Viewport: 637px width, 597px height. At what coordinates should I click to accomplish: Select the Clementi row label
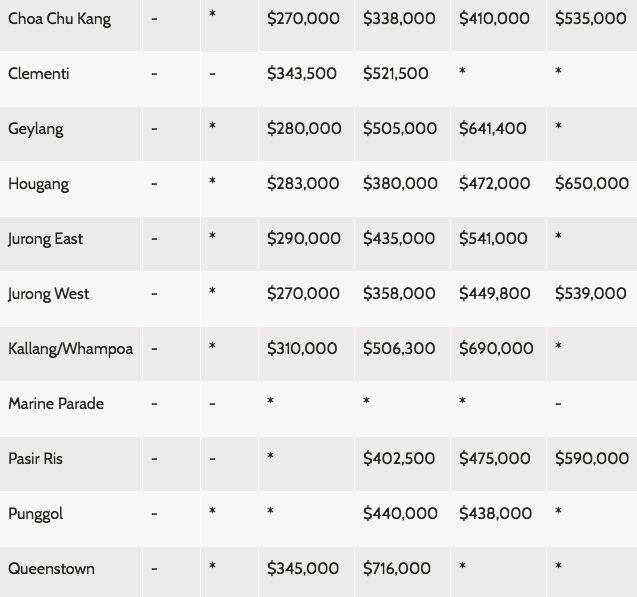point(38,74)
